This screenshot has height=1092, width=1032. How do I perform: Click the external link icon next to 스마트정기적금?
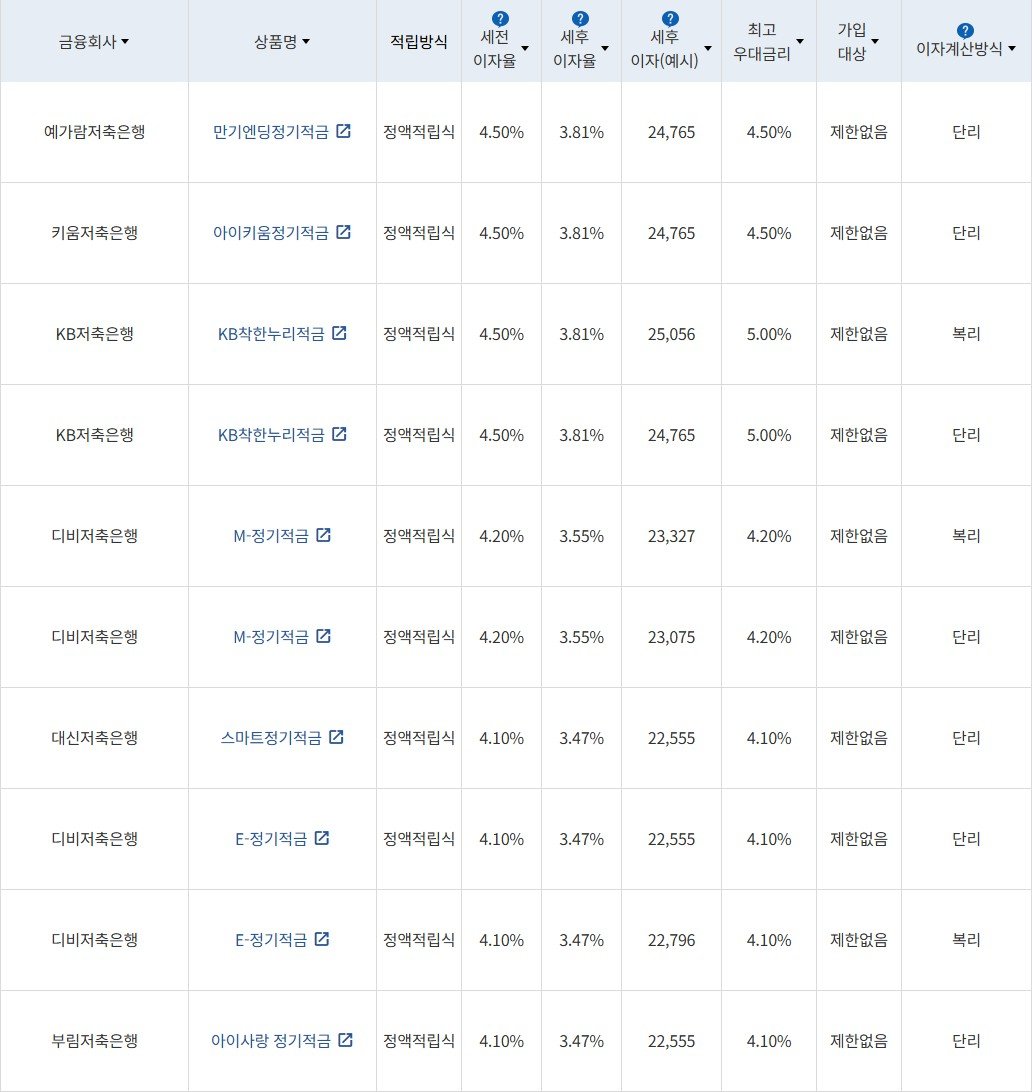(x=339, y=737)
